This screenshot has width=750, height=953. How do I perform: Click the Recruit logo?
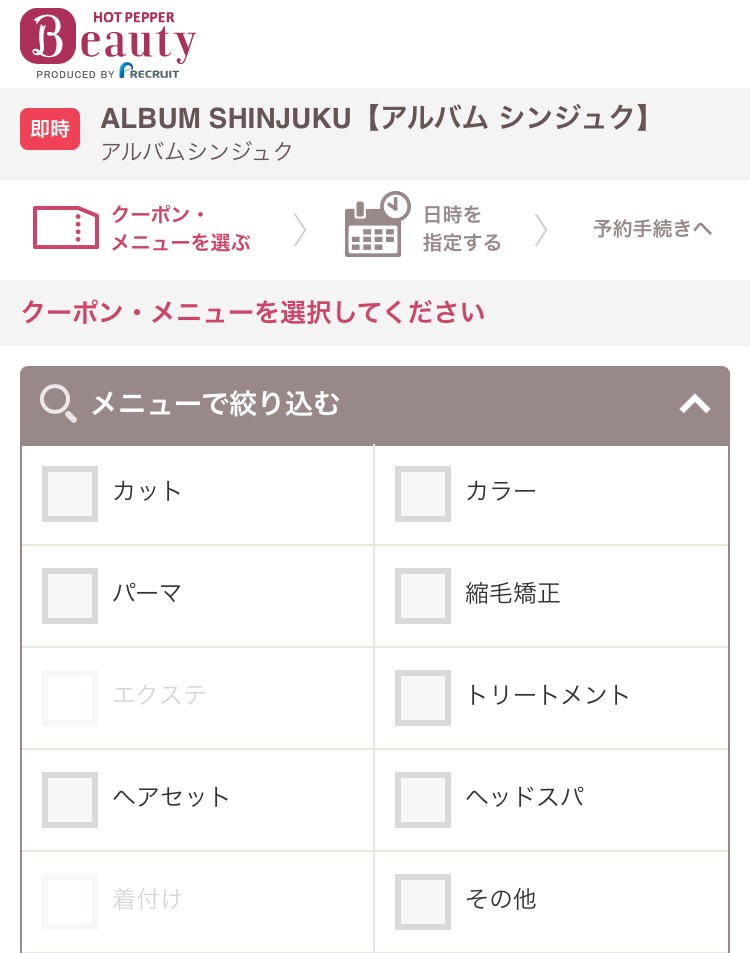pos(149,72)
